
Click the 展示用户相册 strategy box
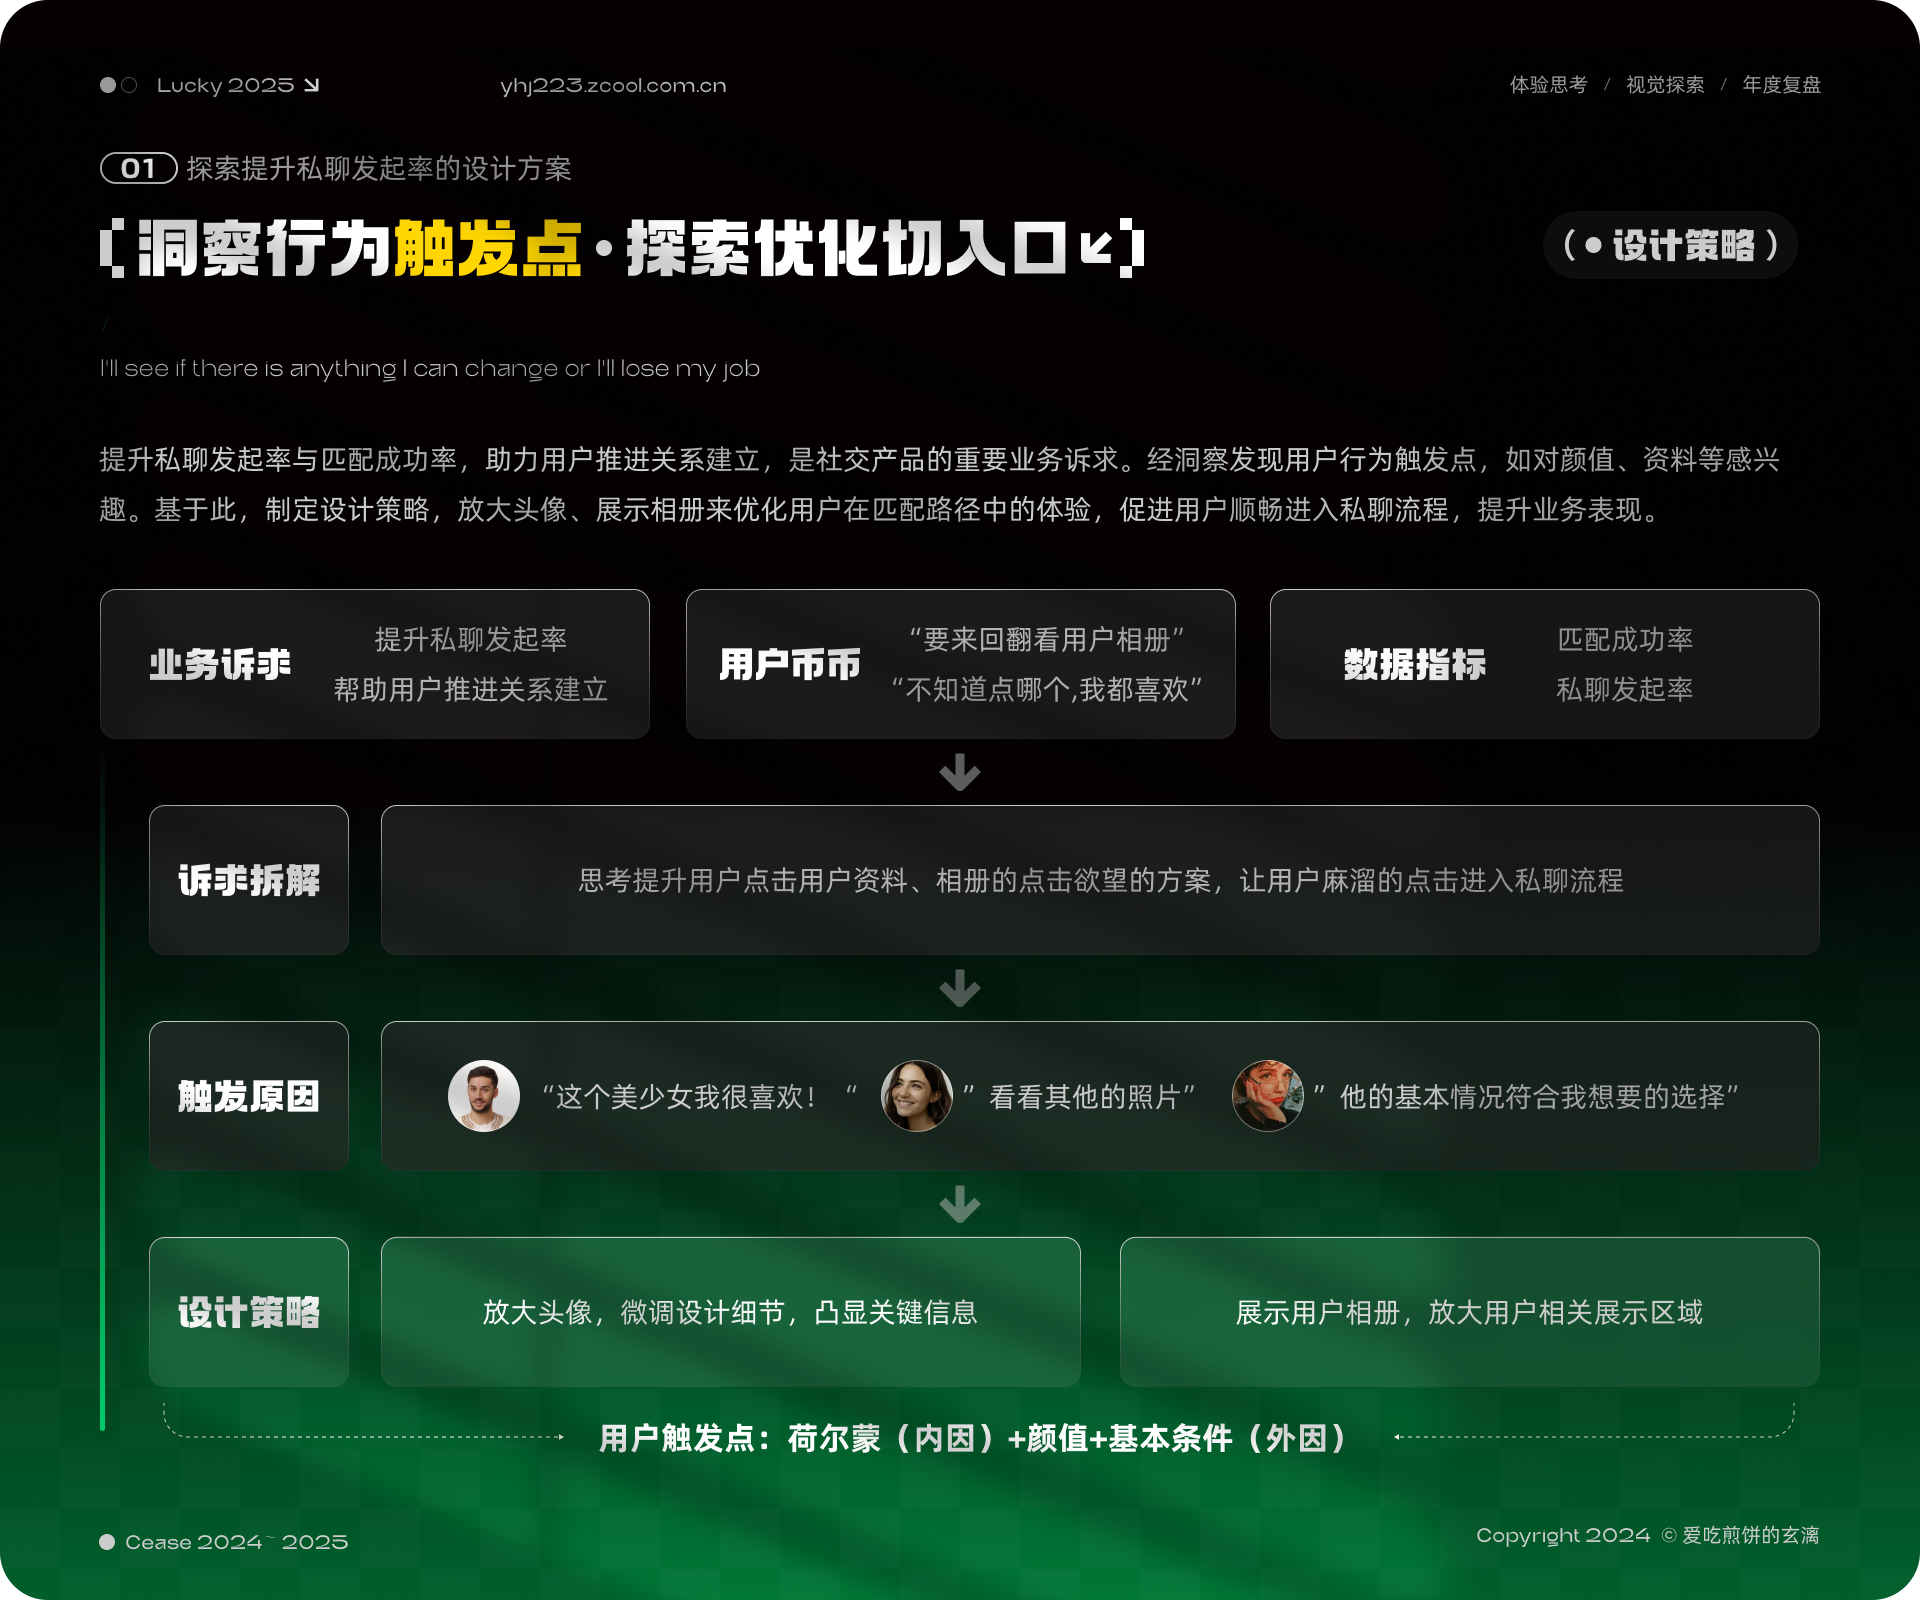point(1469,1312)
